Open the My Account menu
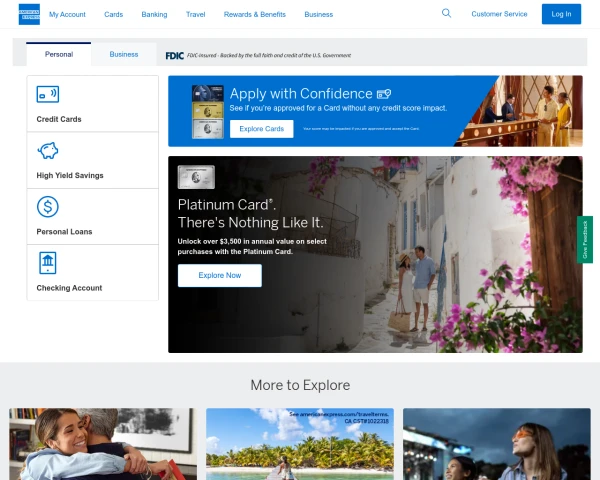The image size is (600, 480). tap(67, 15)
